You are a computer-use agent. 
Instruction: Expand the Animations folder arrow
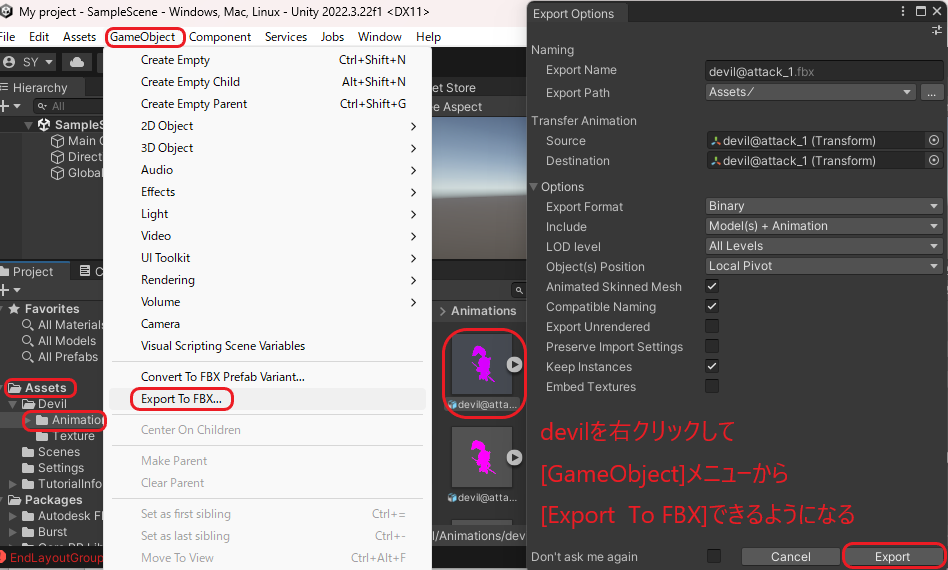(x=28, y=420)
